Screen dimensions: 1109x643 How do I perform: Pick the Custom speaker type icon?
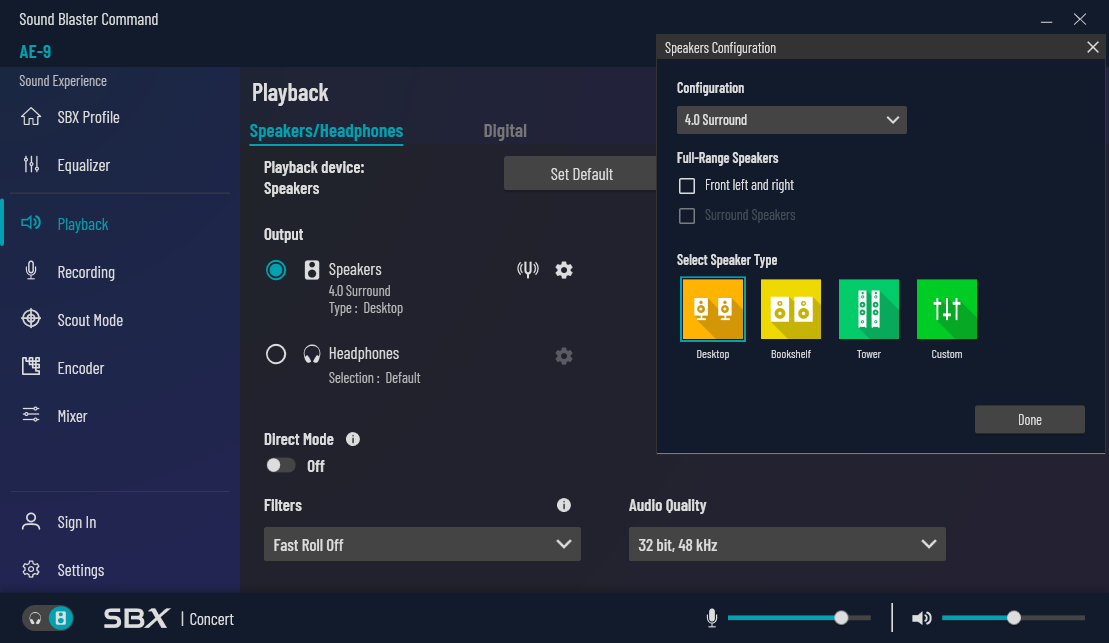[946, 309]
